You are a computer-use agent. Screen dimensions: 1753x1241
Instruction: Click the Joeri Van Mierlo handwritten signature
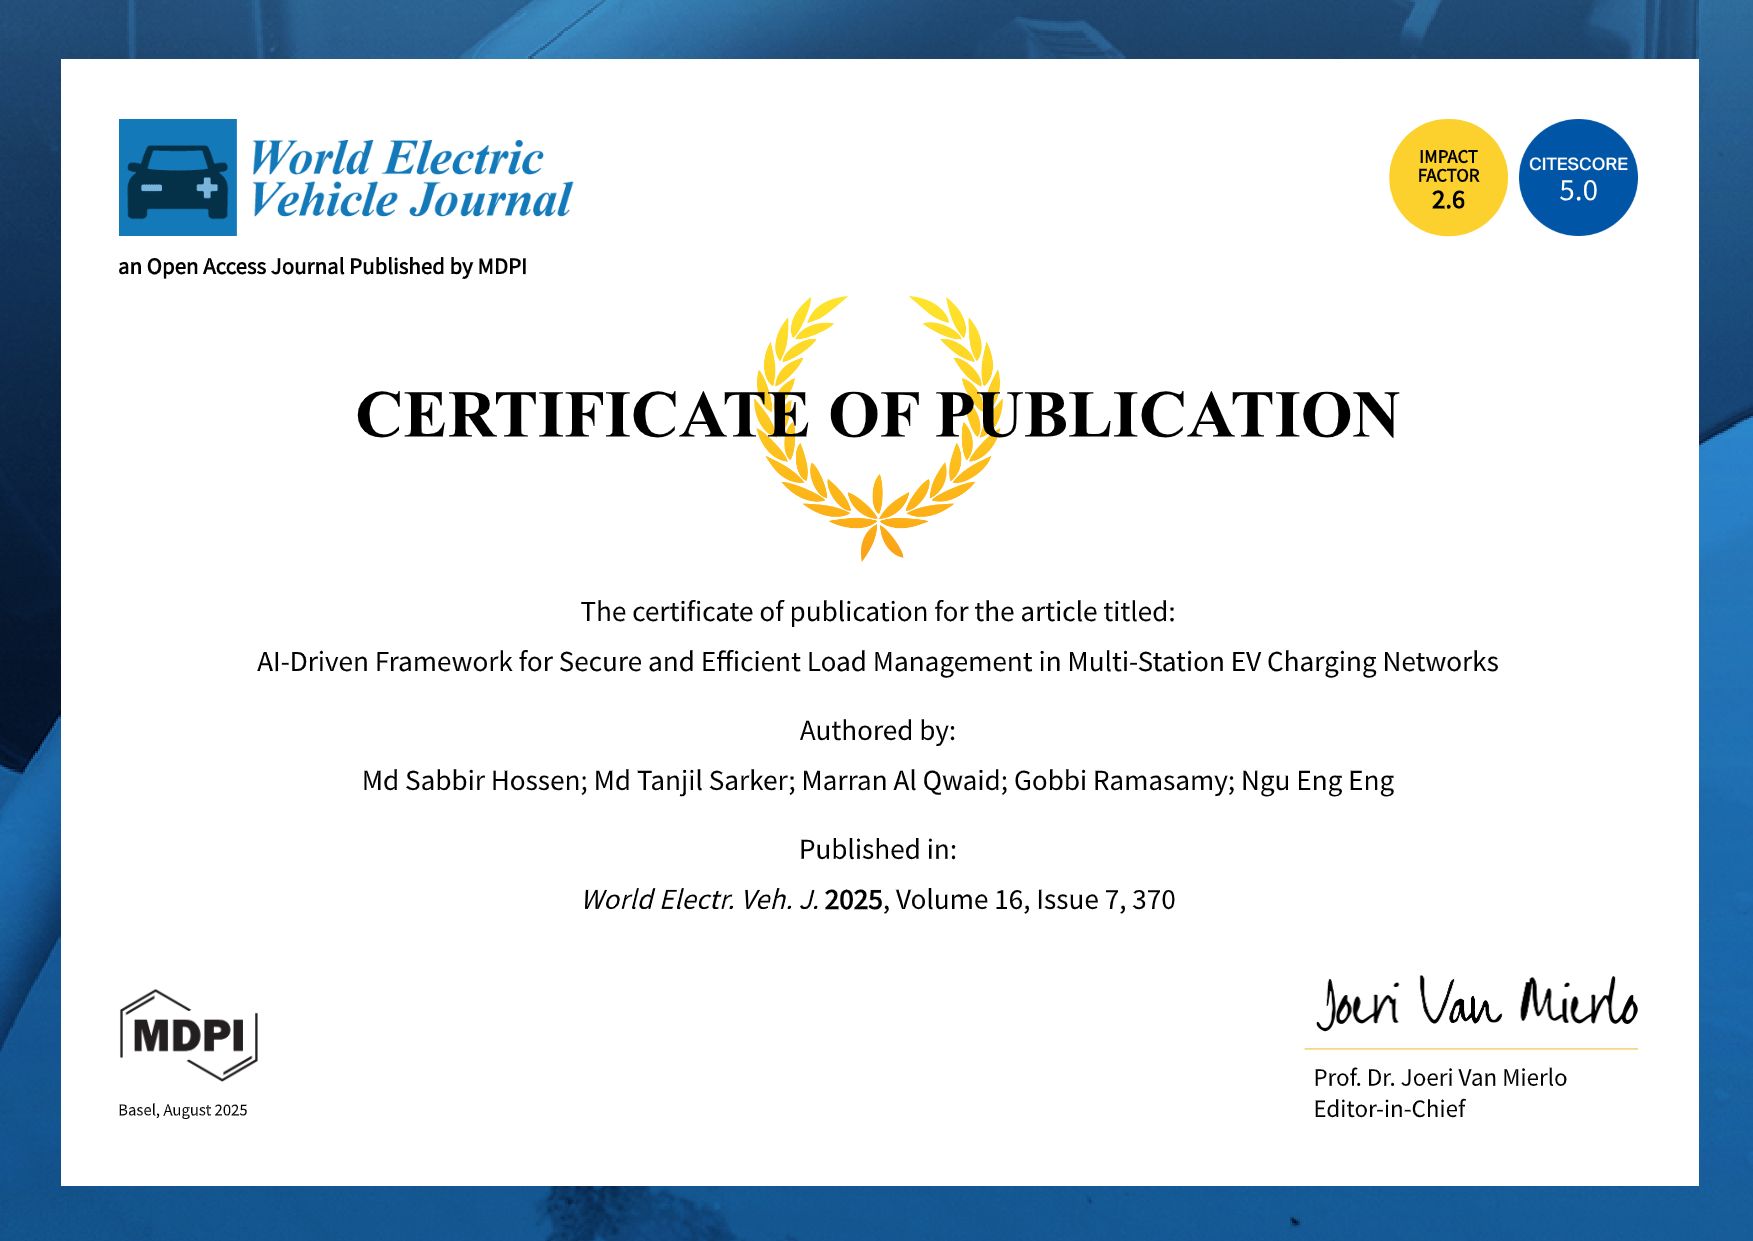click(1475, 1003)
